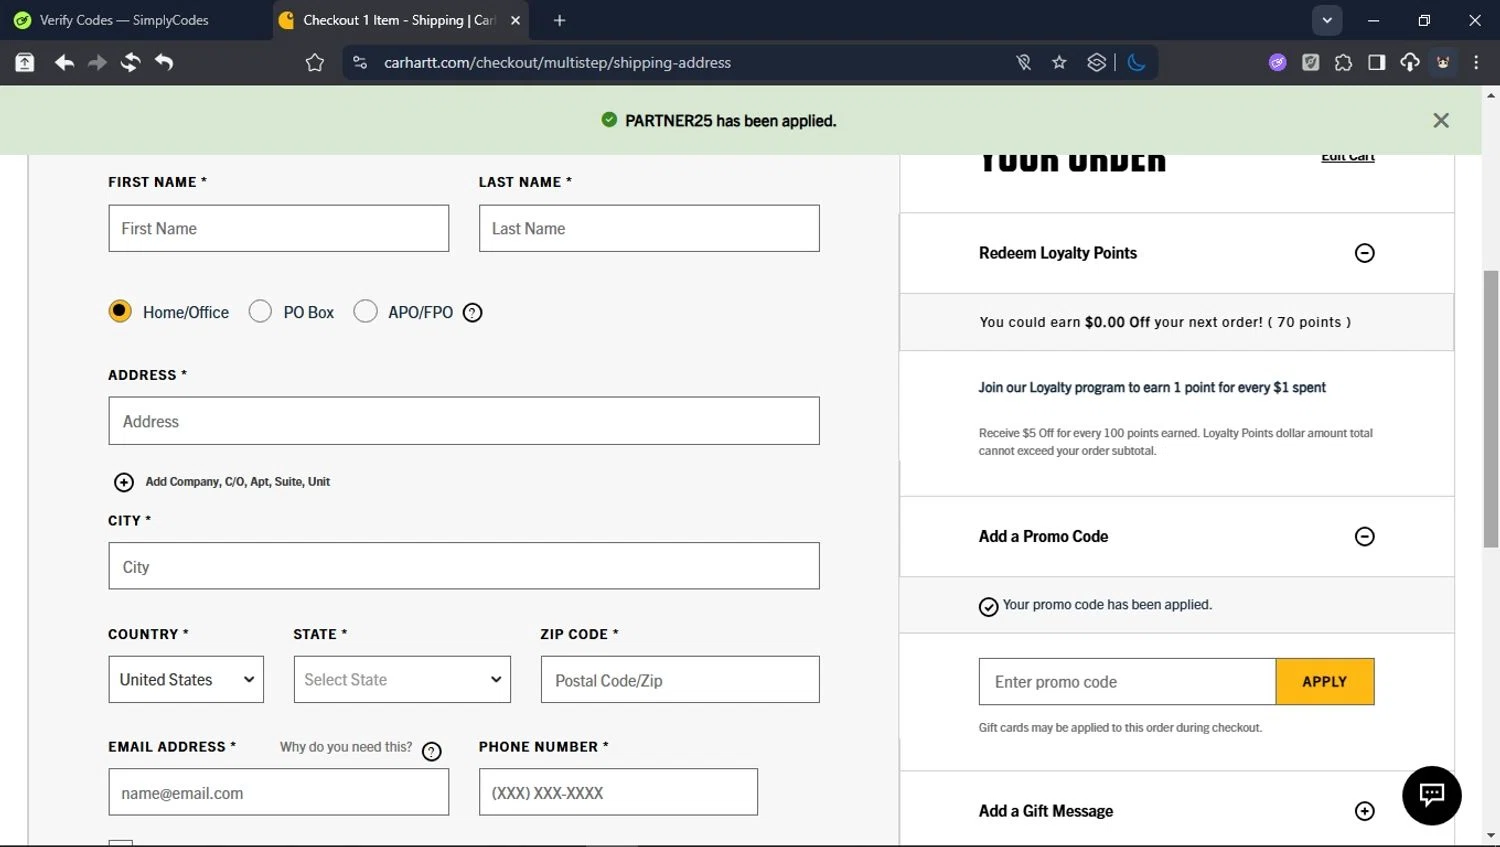Screen dimensions: 1500x847
Task: Select the Home/Office radio button
Action: pyautogui.click(x=120, y=311)
